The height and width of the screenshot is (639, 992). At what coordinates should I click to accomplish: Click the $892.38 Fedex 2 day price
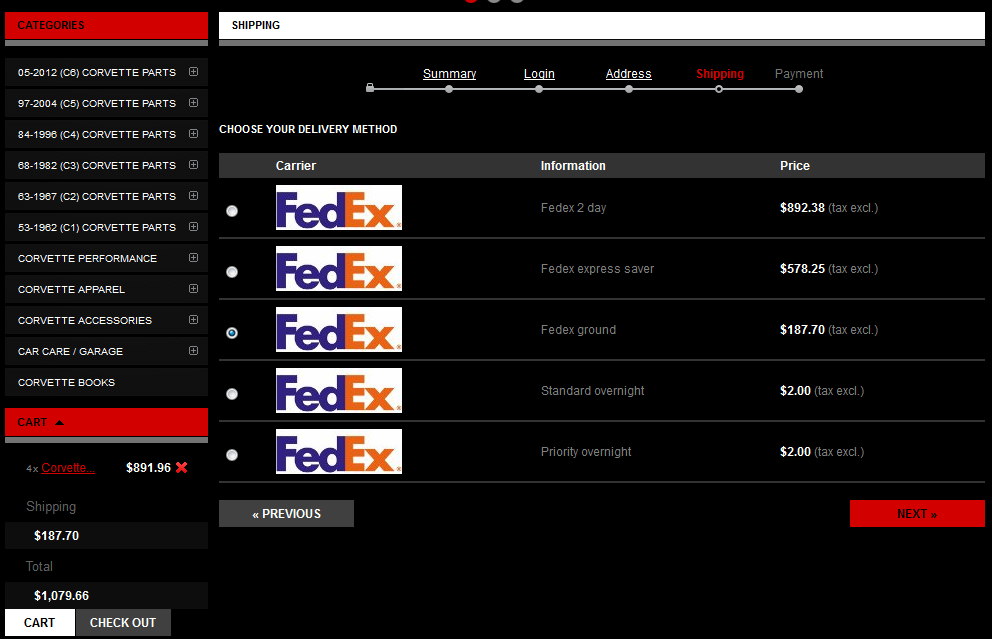tap(802, 208)
